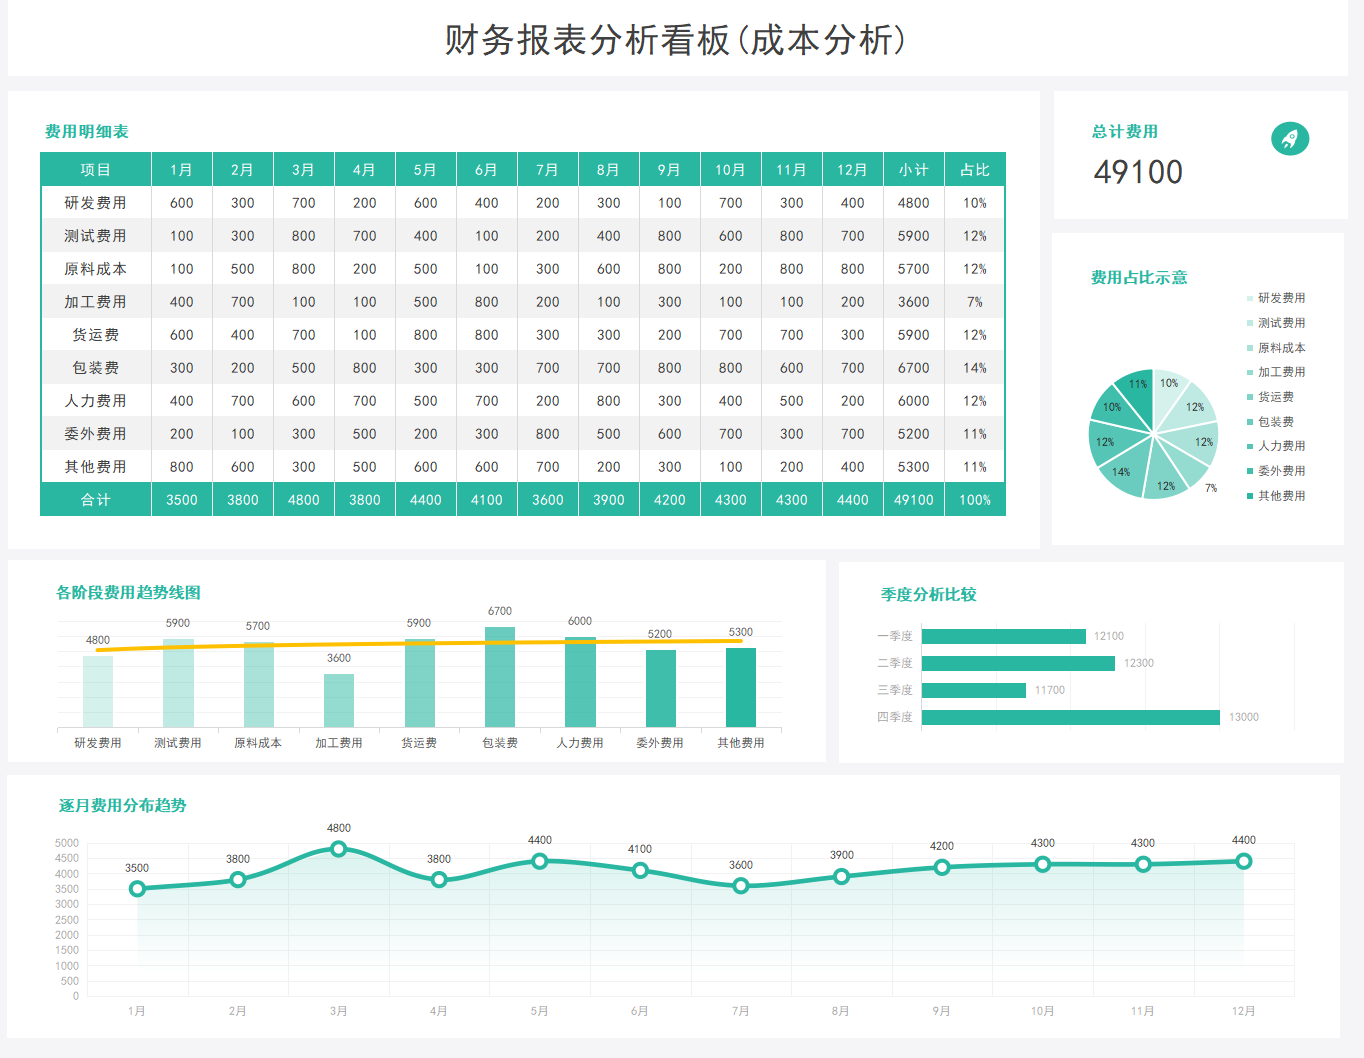Click the 6700 data label above 包装费 bar
The height and width of the screenshot is (1058, 1364).
point(498,610)
